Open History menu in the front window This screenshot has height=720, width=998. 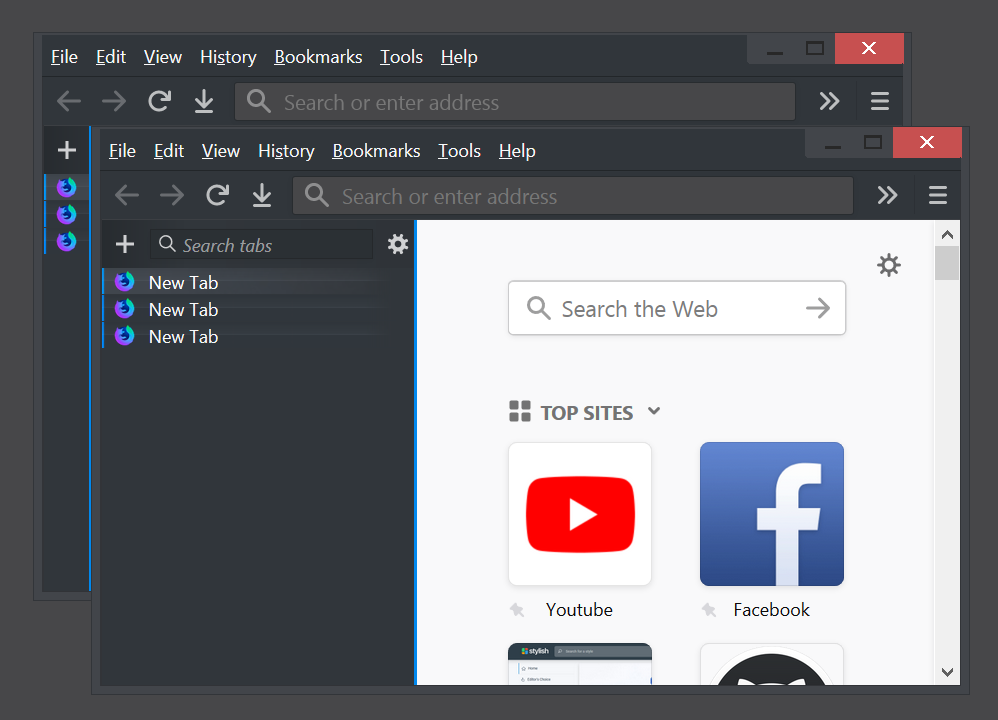tap(286, 151)
